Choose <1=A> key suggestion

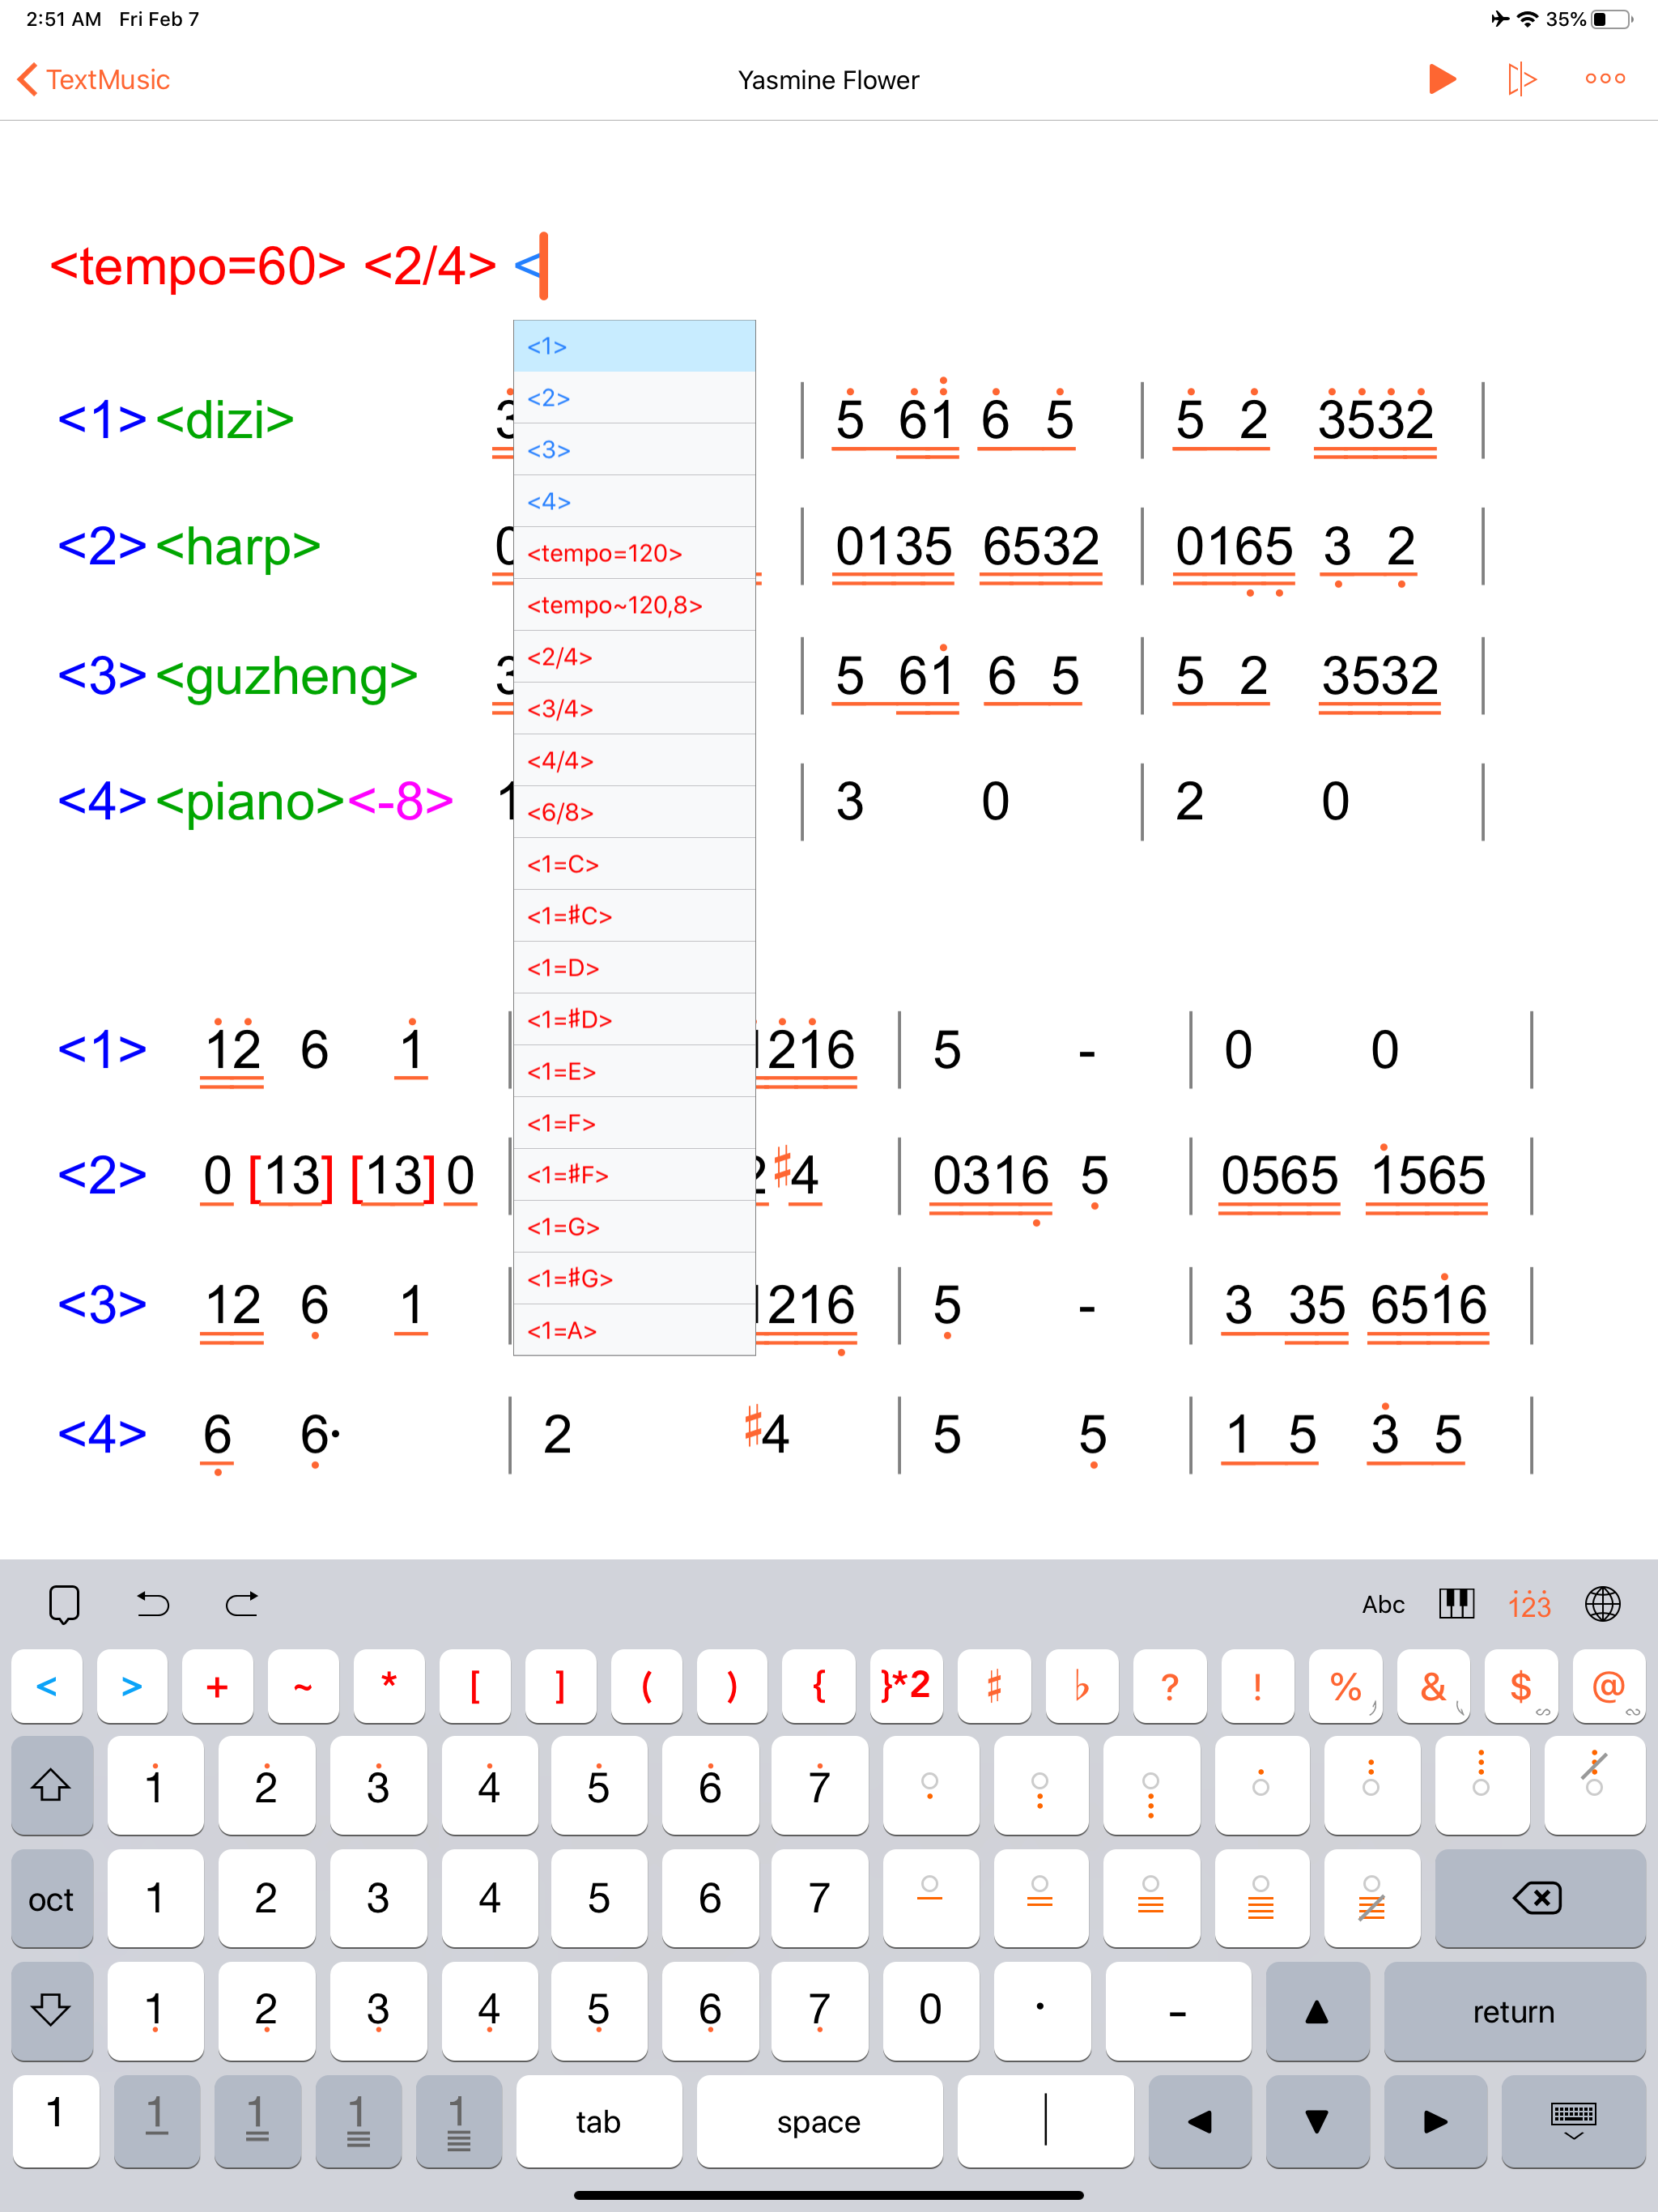point(634,1330)
